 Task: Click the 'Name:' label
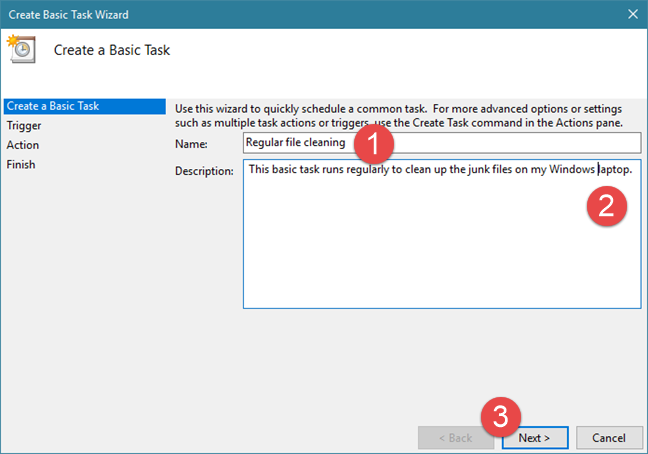(190, 144)
